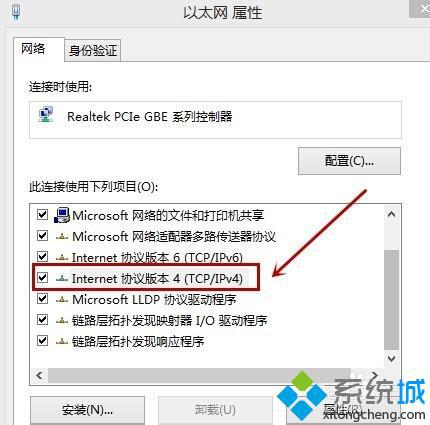Screen dimensions: 430x425
Task: Click the Internet Protocol Version 4 item icon
Action: point(62,278)
